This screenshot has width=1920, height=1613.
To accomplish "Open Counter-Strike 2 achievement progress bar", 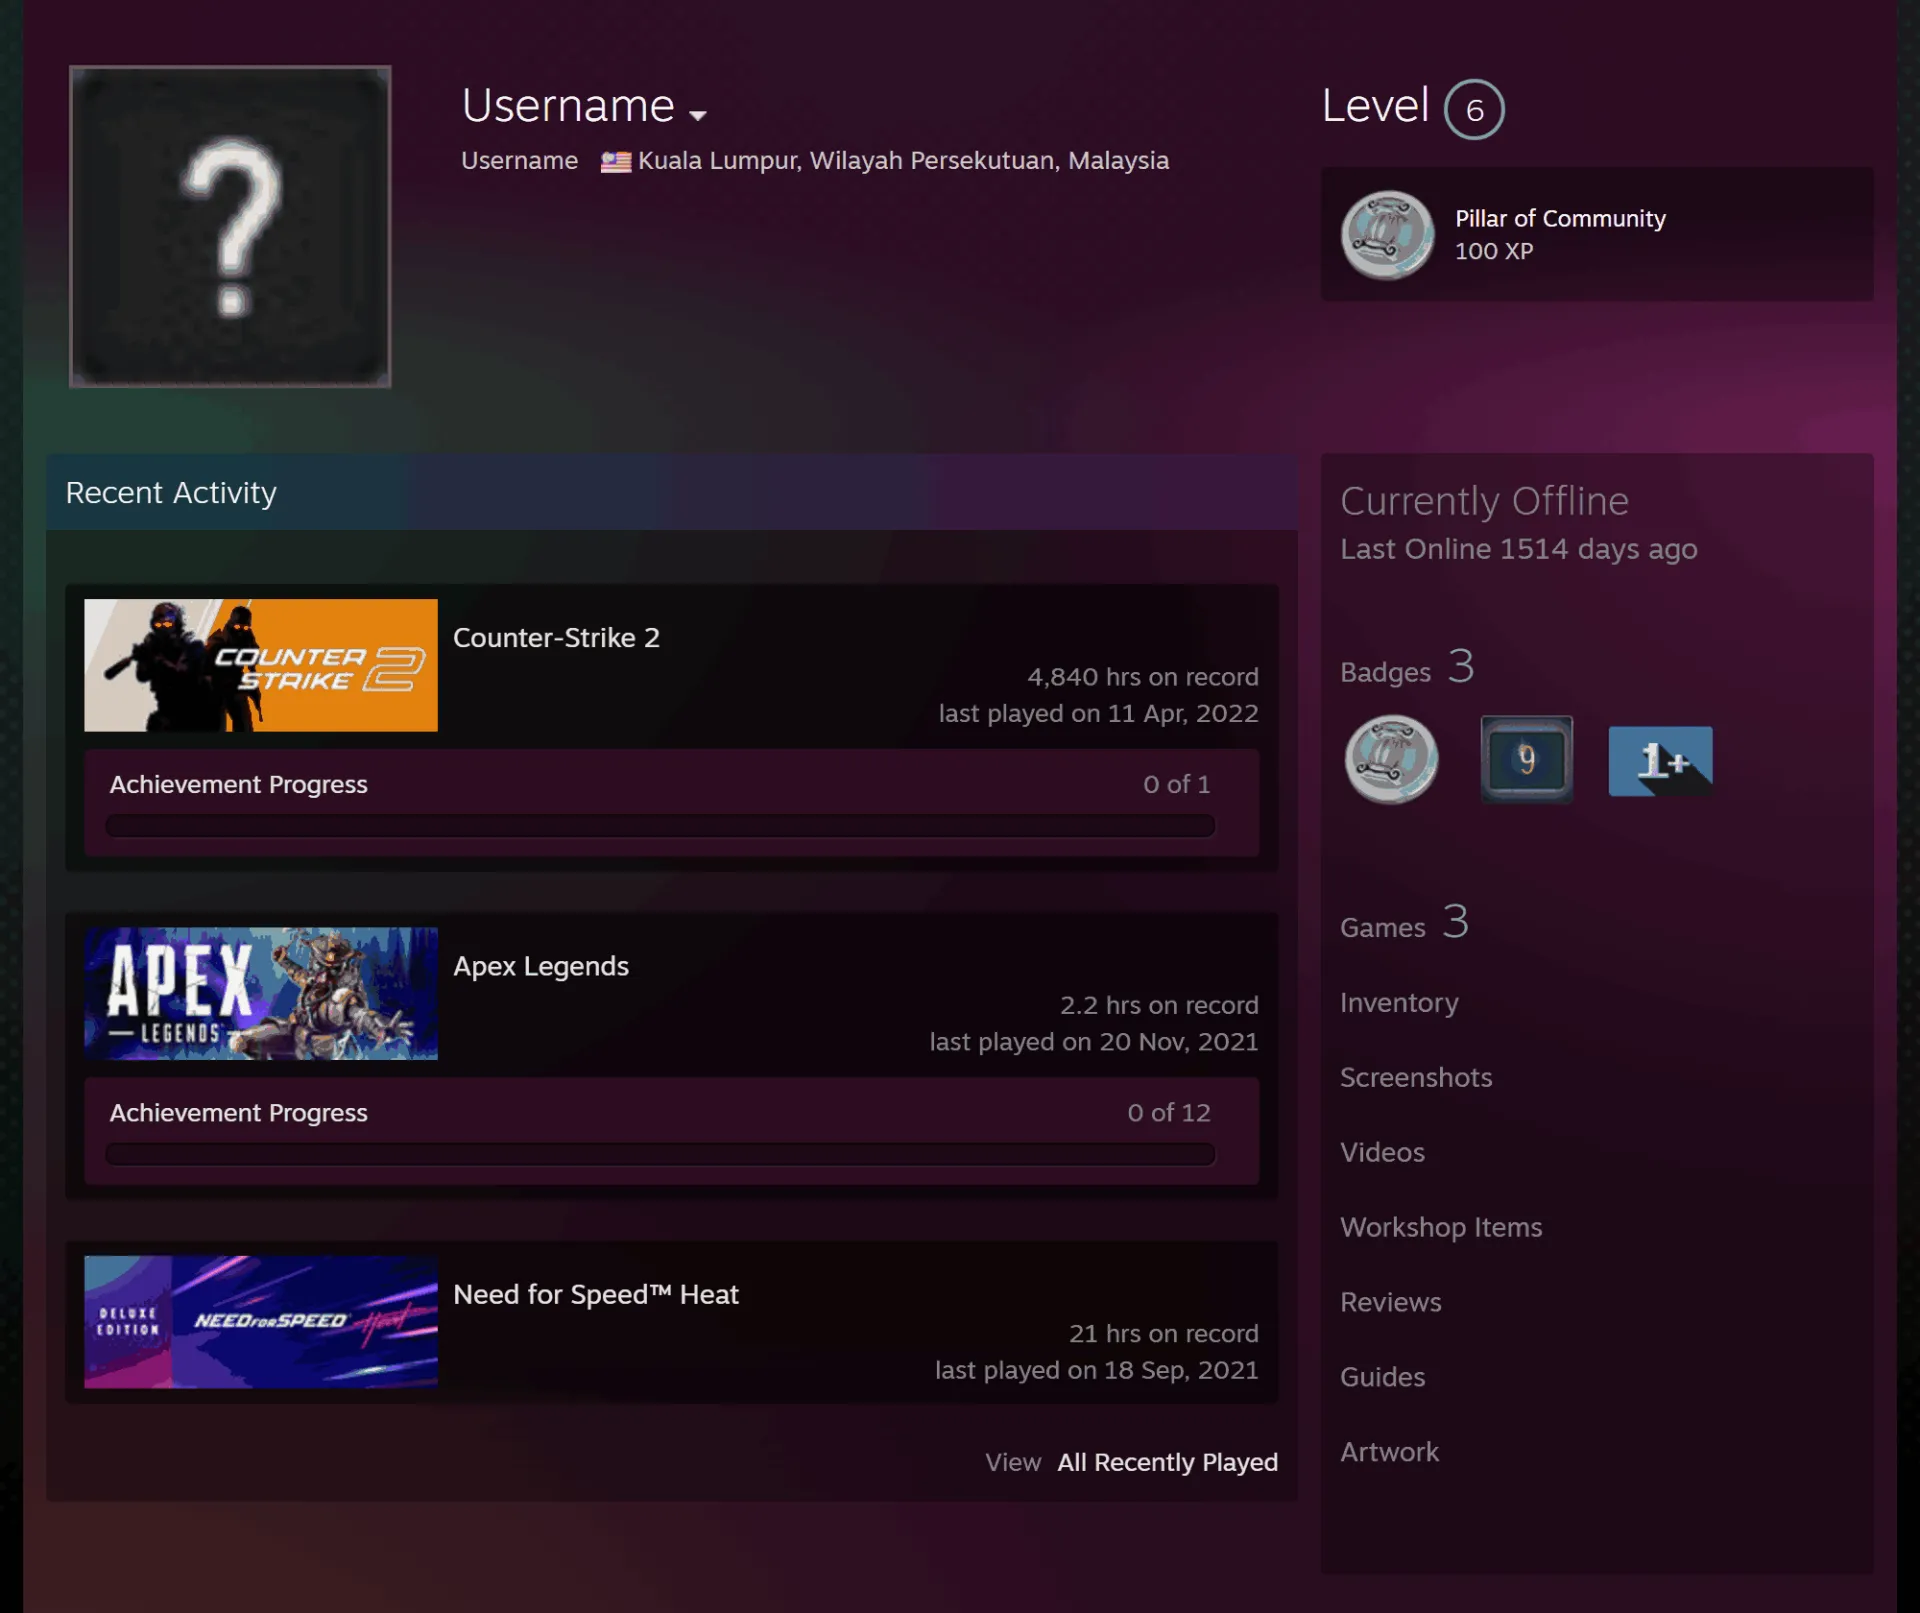I will coord(660,825).
